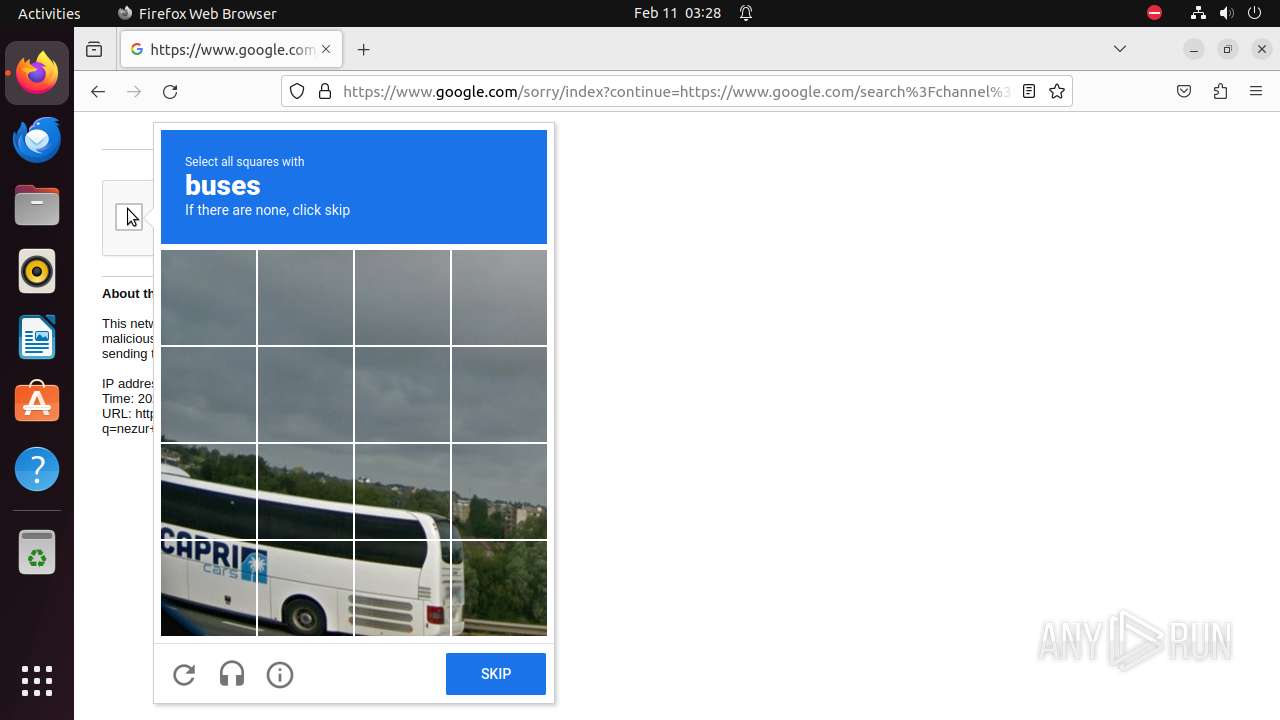Open volume indicator in system tray

tap(1227, 13)
